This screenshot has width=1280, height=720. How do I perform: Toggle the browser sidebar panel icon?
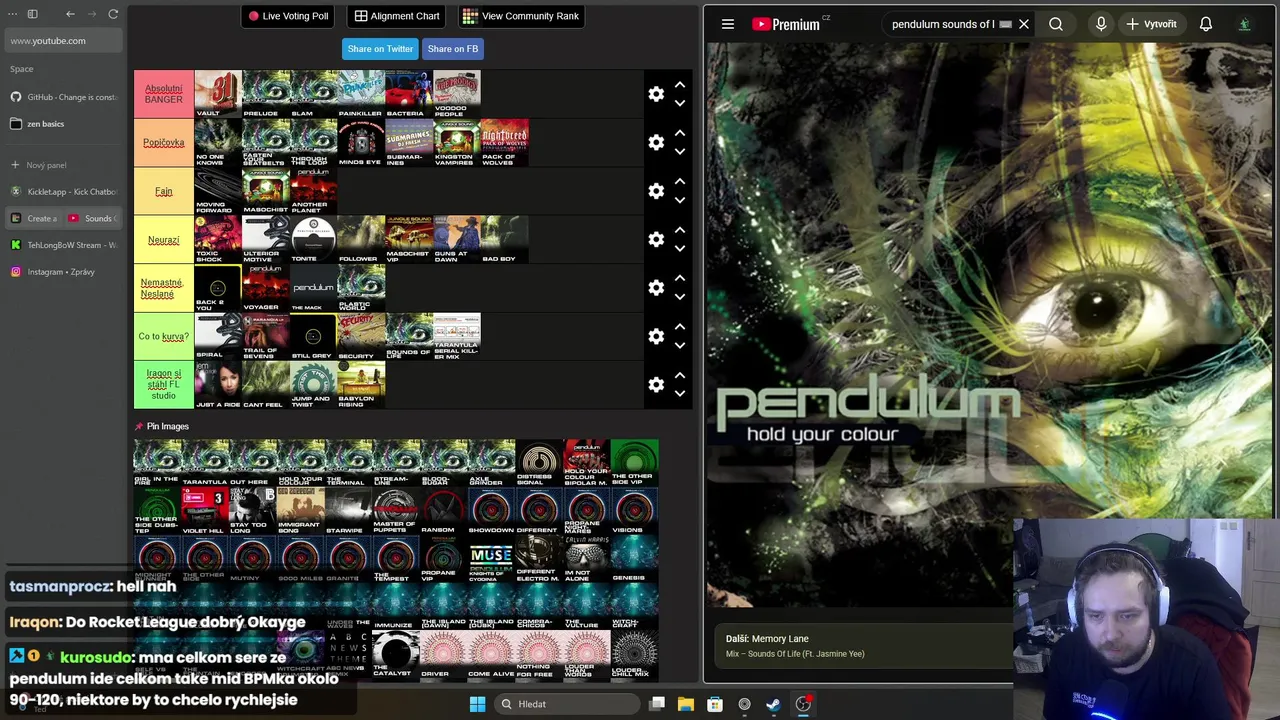pos(32,14)
